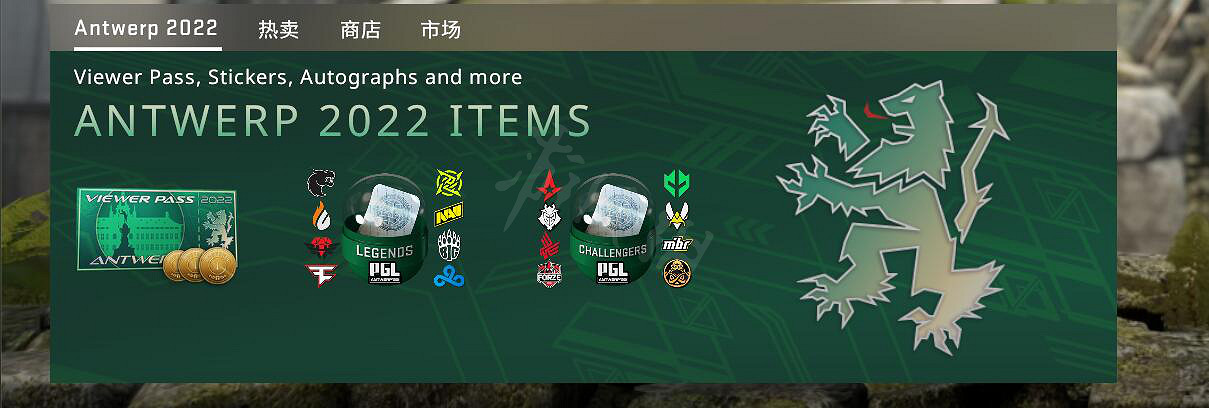Select the Antwerp 2022 Viewer Pass item
This screenshot has width=1209, height=408.
[157, 233]
